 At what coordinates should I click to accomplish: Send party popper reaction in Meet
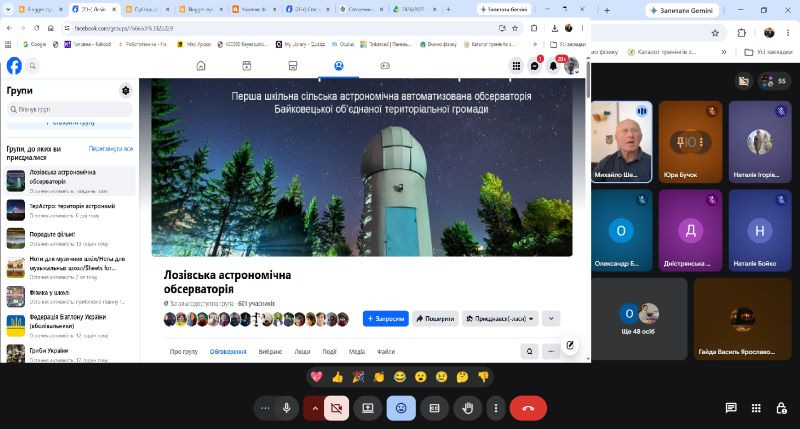[x=358, y=377]
